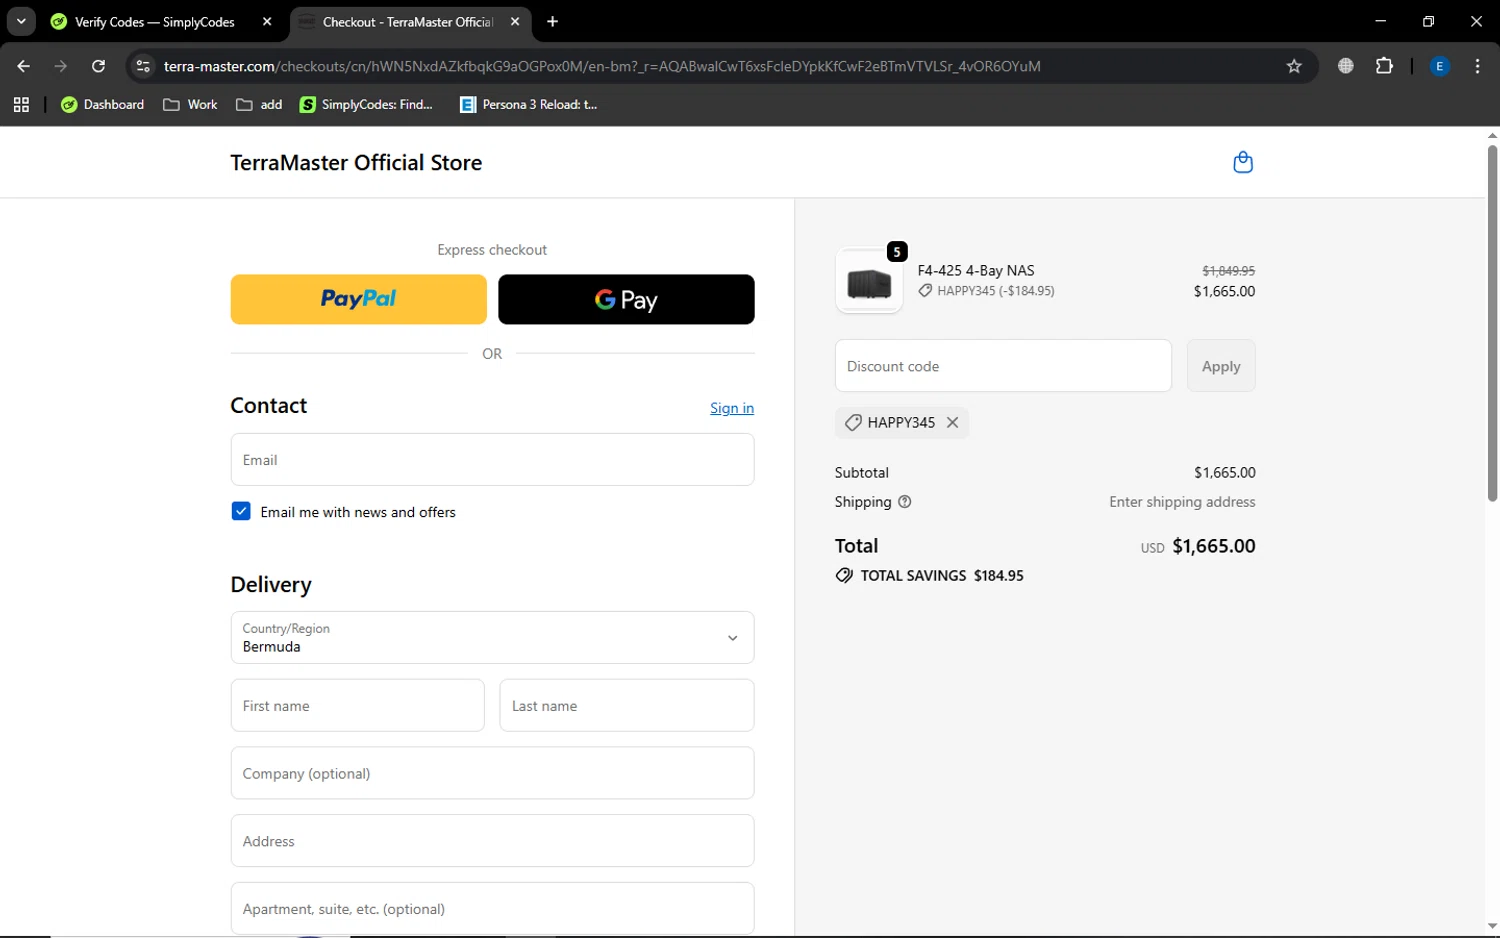Click the crossed-out $1,849.95 price
This screenshot has height=938, width=1500.
(1228, 271)
